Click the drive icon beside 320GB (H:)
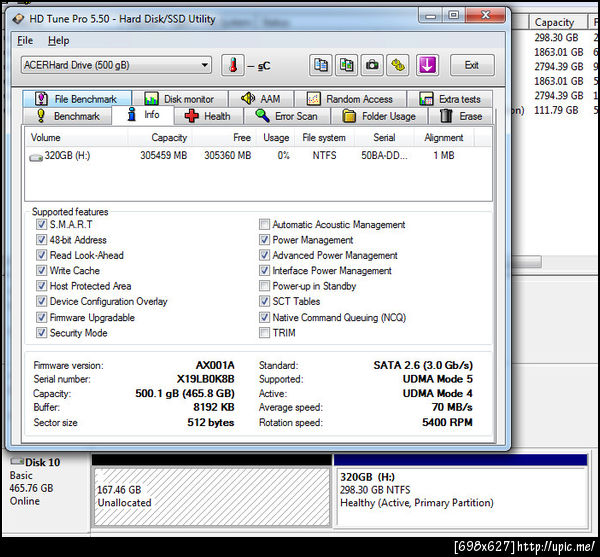The image size is (600, 557). click(36, 157)
